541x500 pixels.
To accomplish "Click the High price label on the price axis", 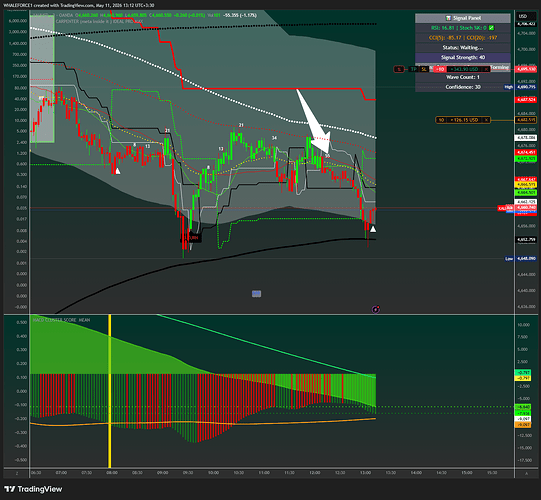I will point(509,87).
